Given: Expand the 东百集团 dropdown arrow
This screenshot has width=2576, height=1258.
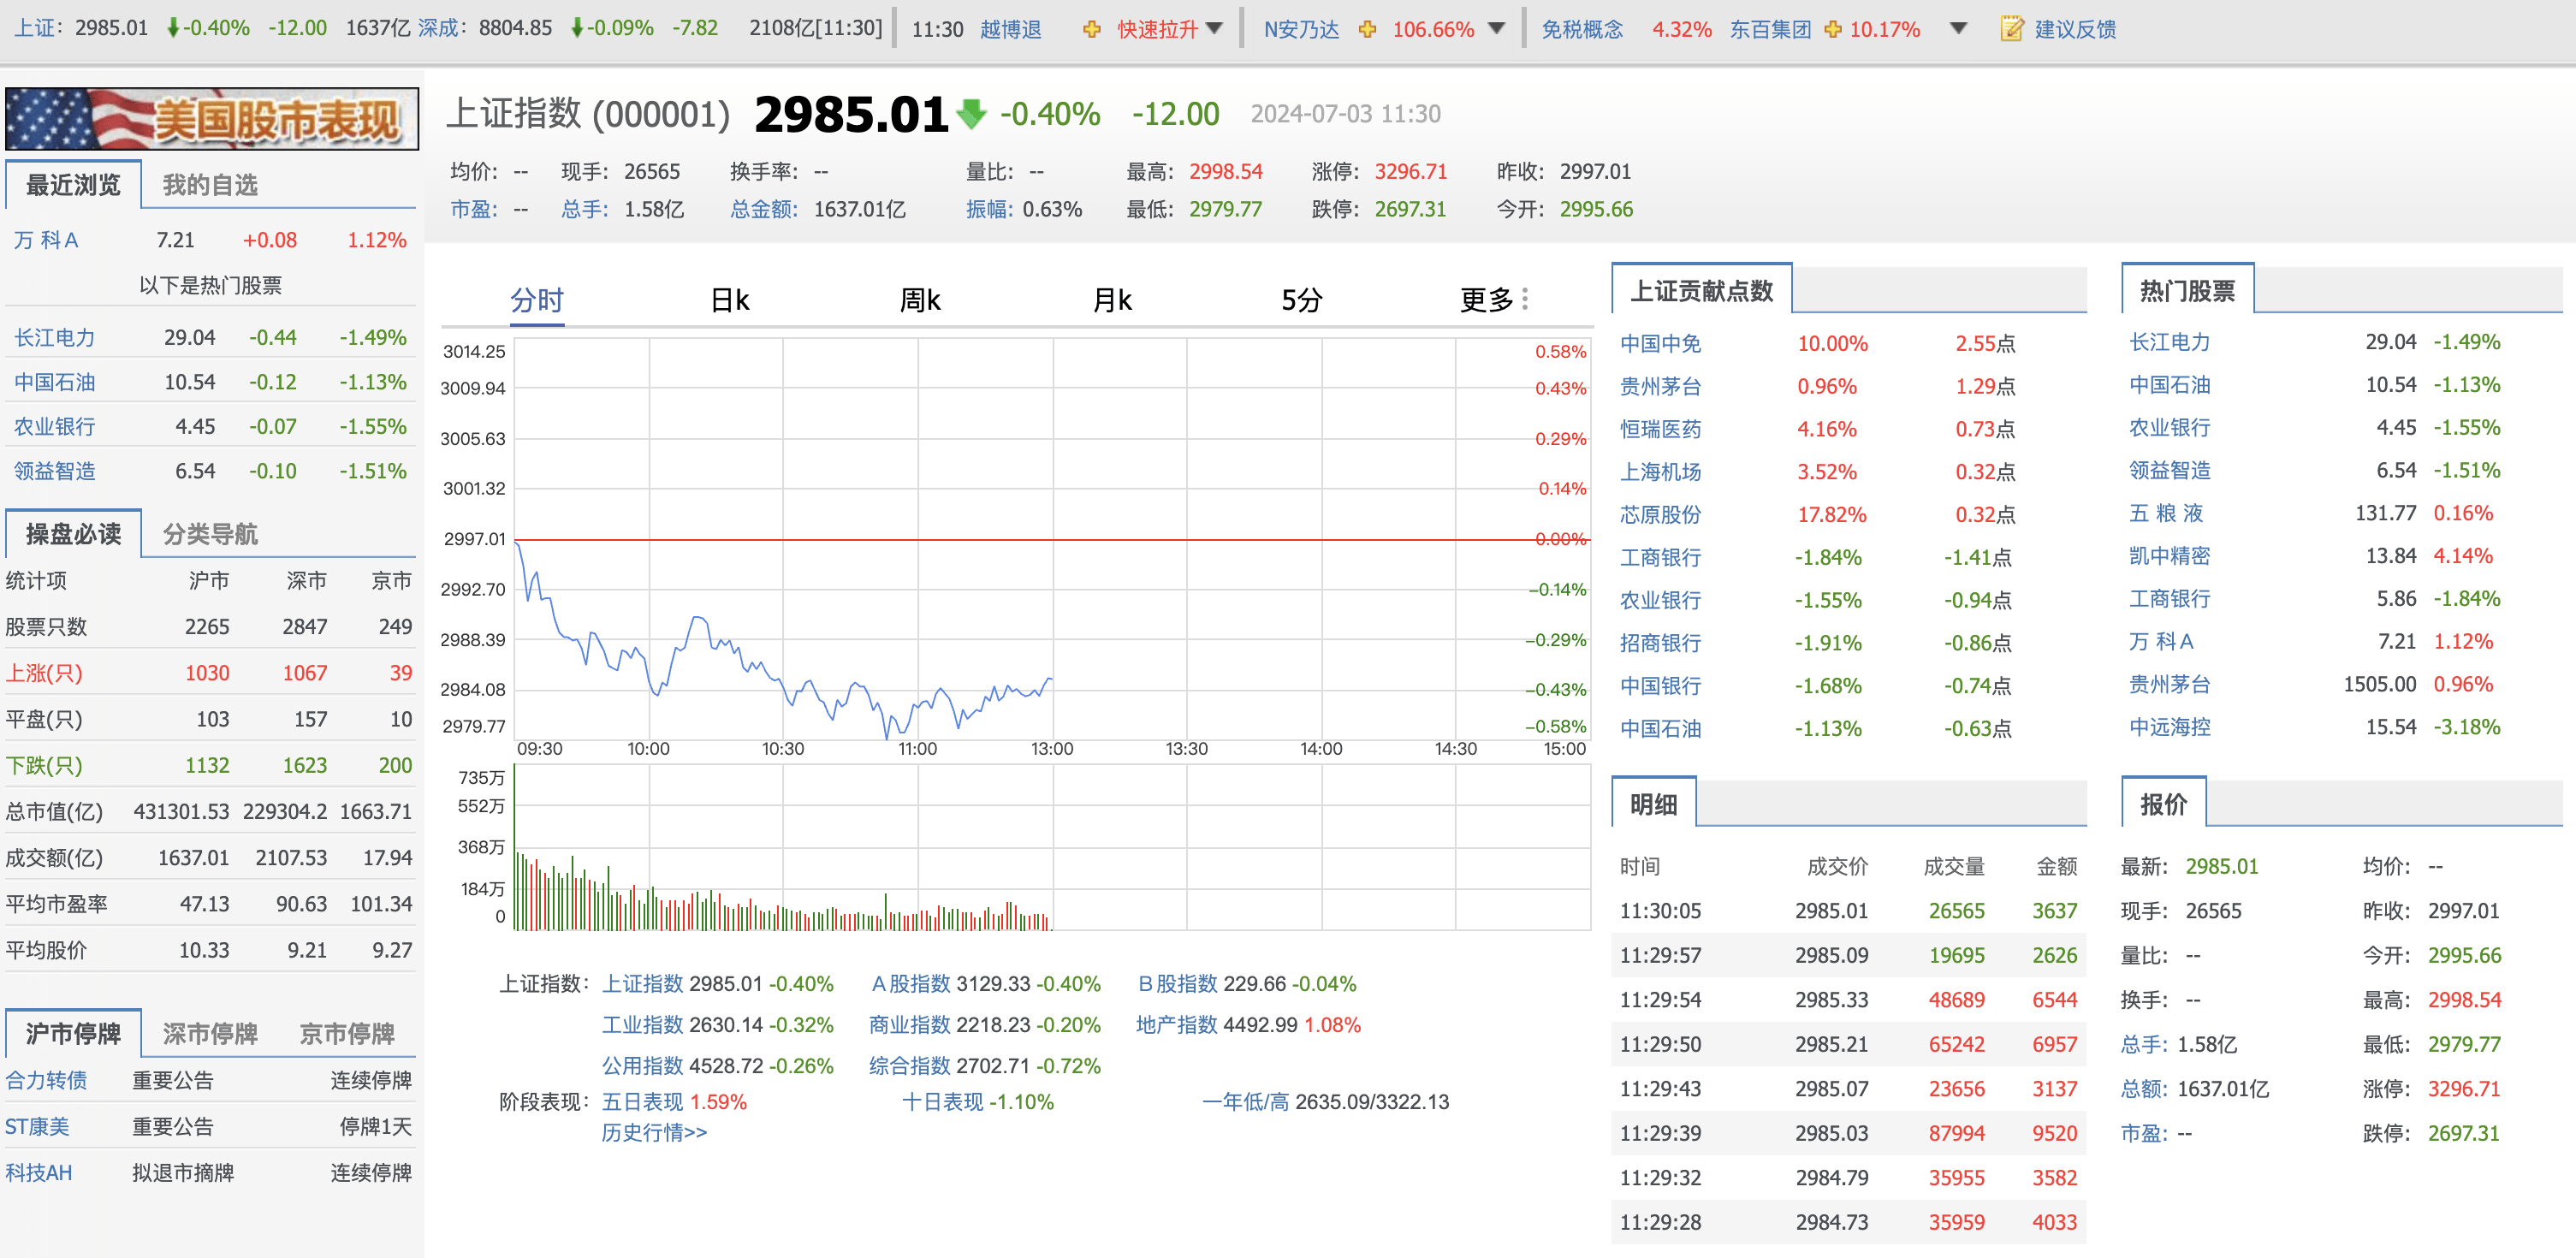Looking at the screenshot, I should click(1957, 29).
